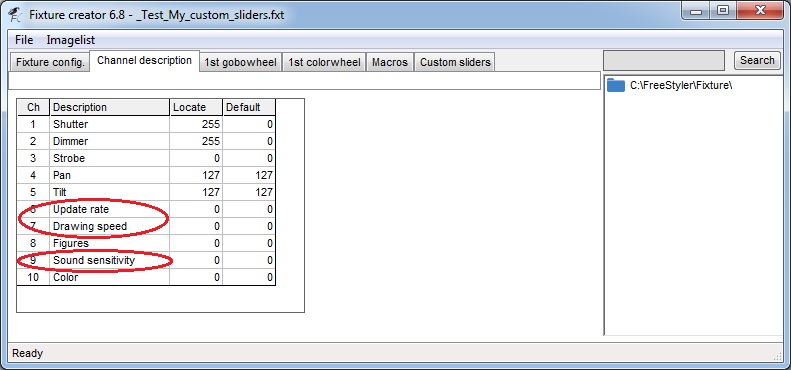
Task: Click the text field below the tabs
Action: pos(304,81)
